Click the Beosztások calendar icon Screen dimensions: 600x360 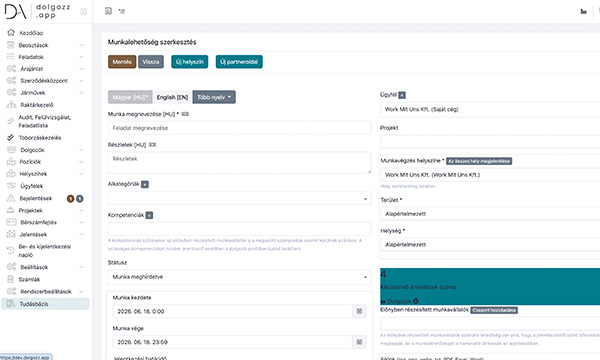[11, 45]
